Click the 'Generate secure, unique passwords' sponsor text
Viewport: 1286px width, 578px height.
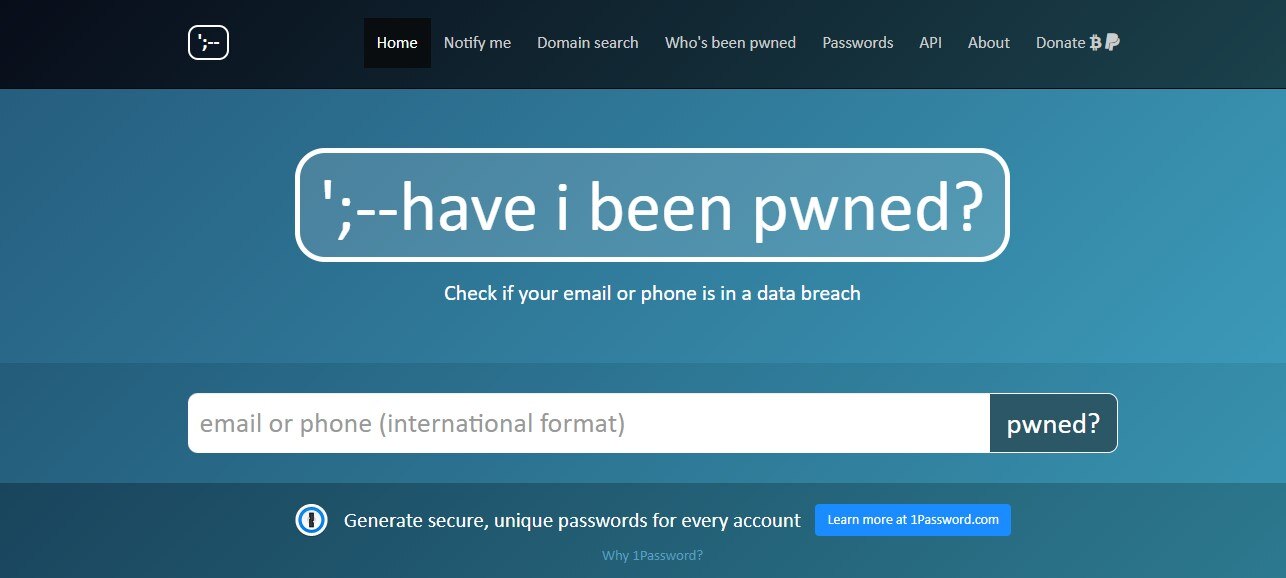click(x=572, y=520)
